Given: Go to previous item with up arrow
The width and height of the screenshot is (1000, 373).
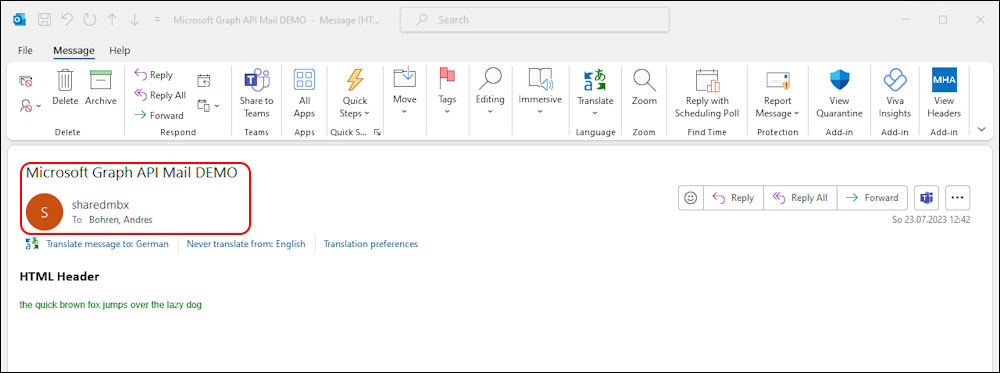Looking at the screenshot, I should point(112,20).
